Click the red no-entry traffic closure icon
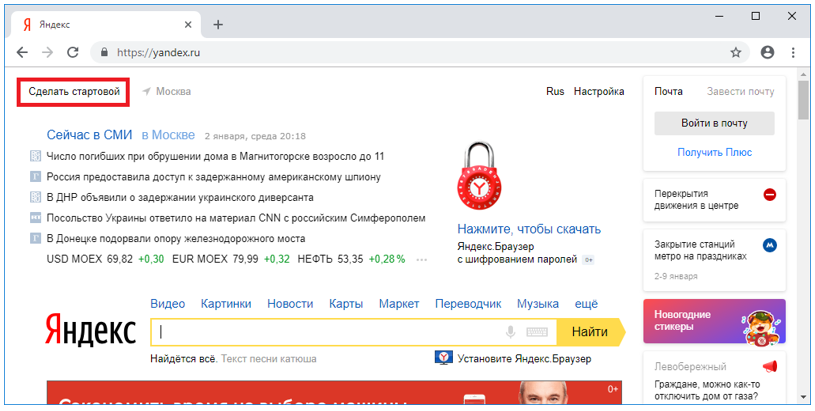This screenshot has width=815, height=411. [x=769, y=194]
